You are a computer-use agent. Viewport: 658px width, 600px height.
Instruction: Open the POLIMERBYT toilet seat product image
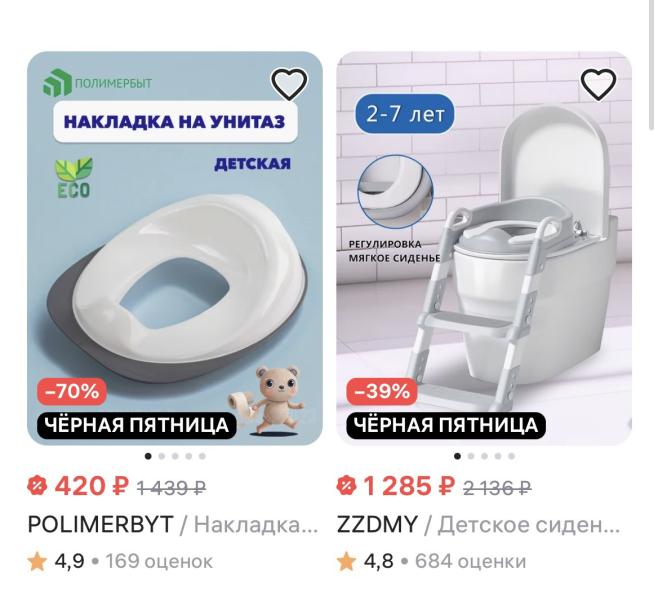tap(175, 248)
